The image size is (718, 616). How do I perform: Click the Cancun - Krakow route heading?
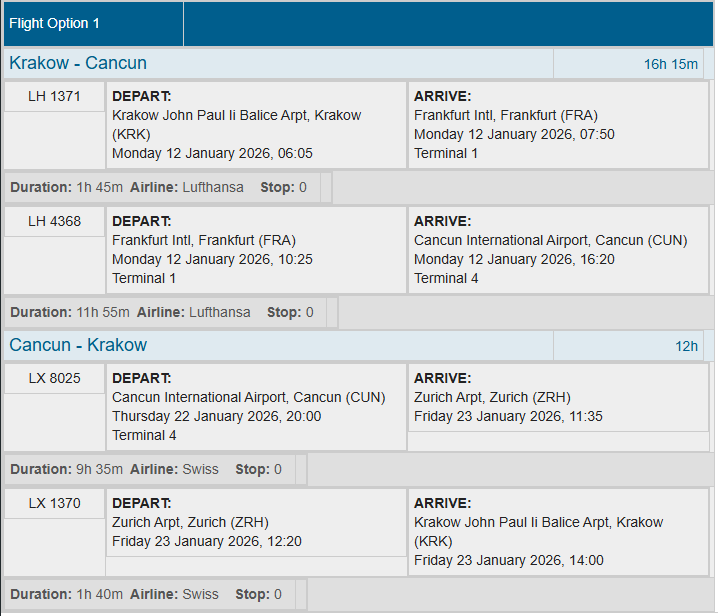(79, 345)
